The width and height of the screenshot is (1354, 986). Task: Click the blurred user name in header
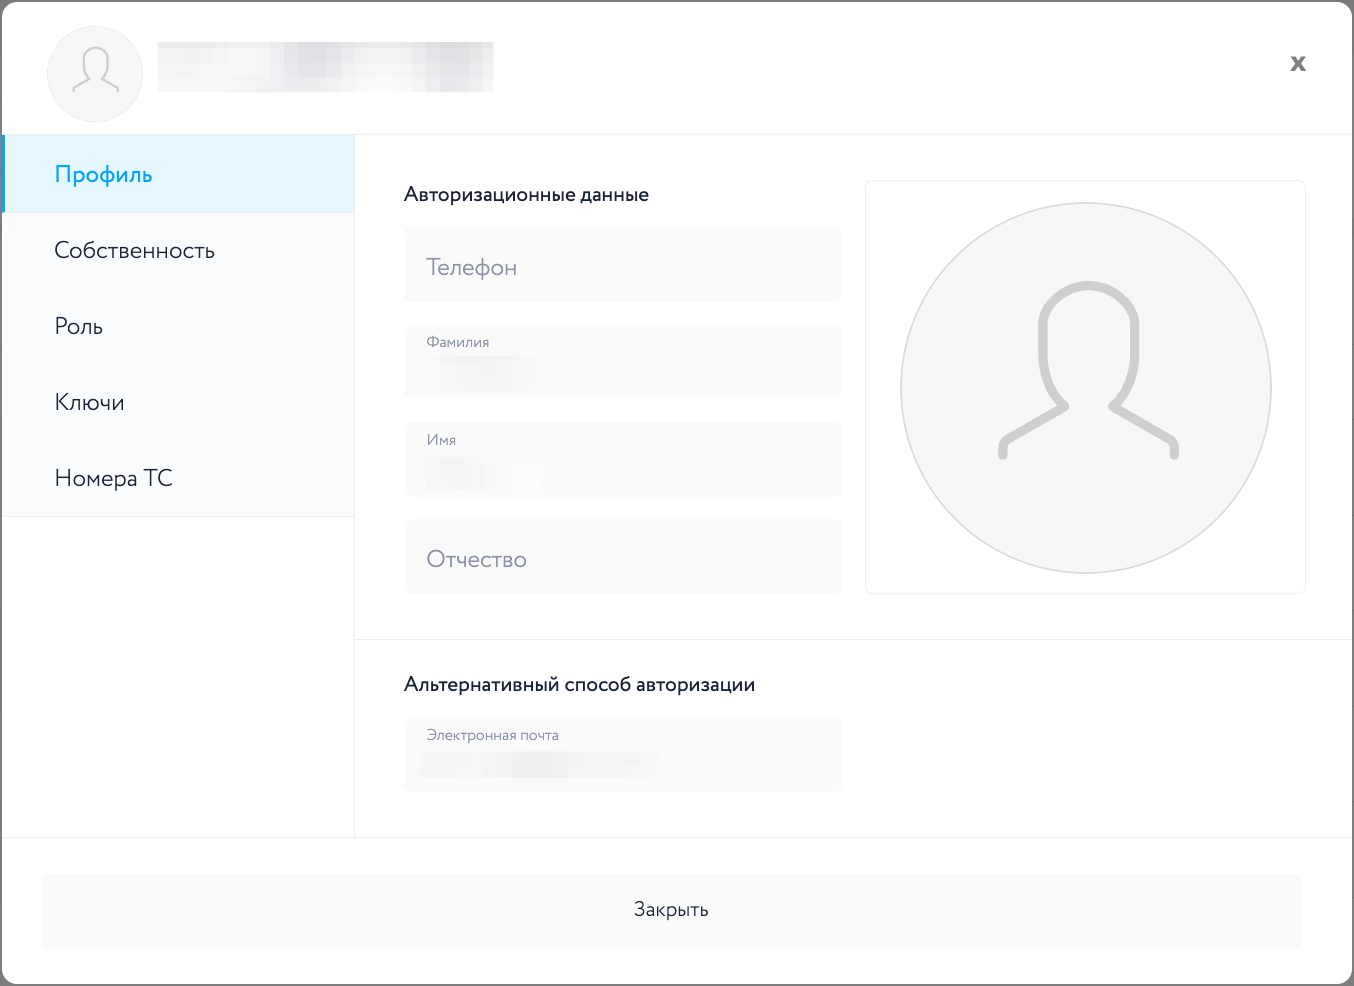coord(325,67)
